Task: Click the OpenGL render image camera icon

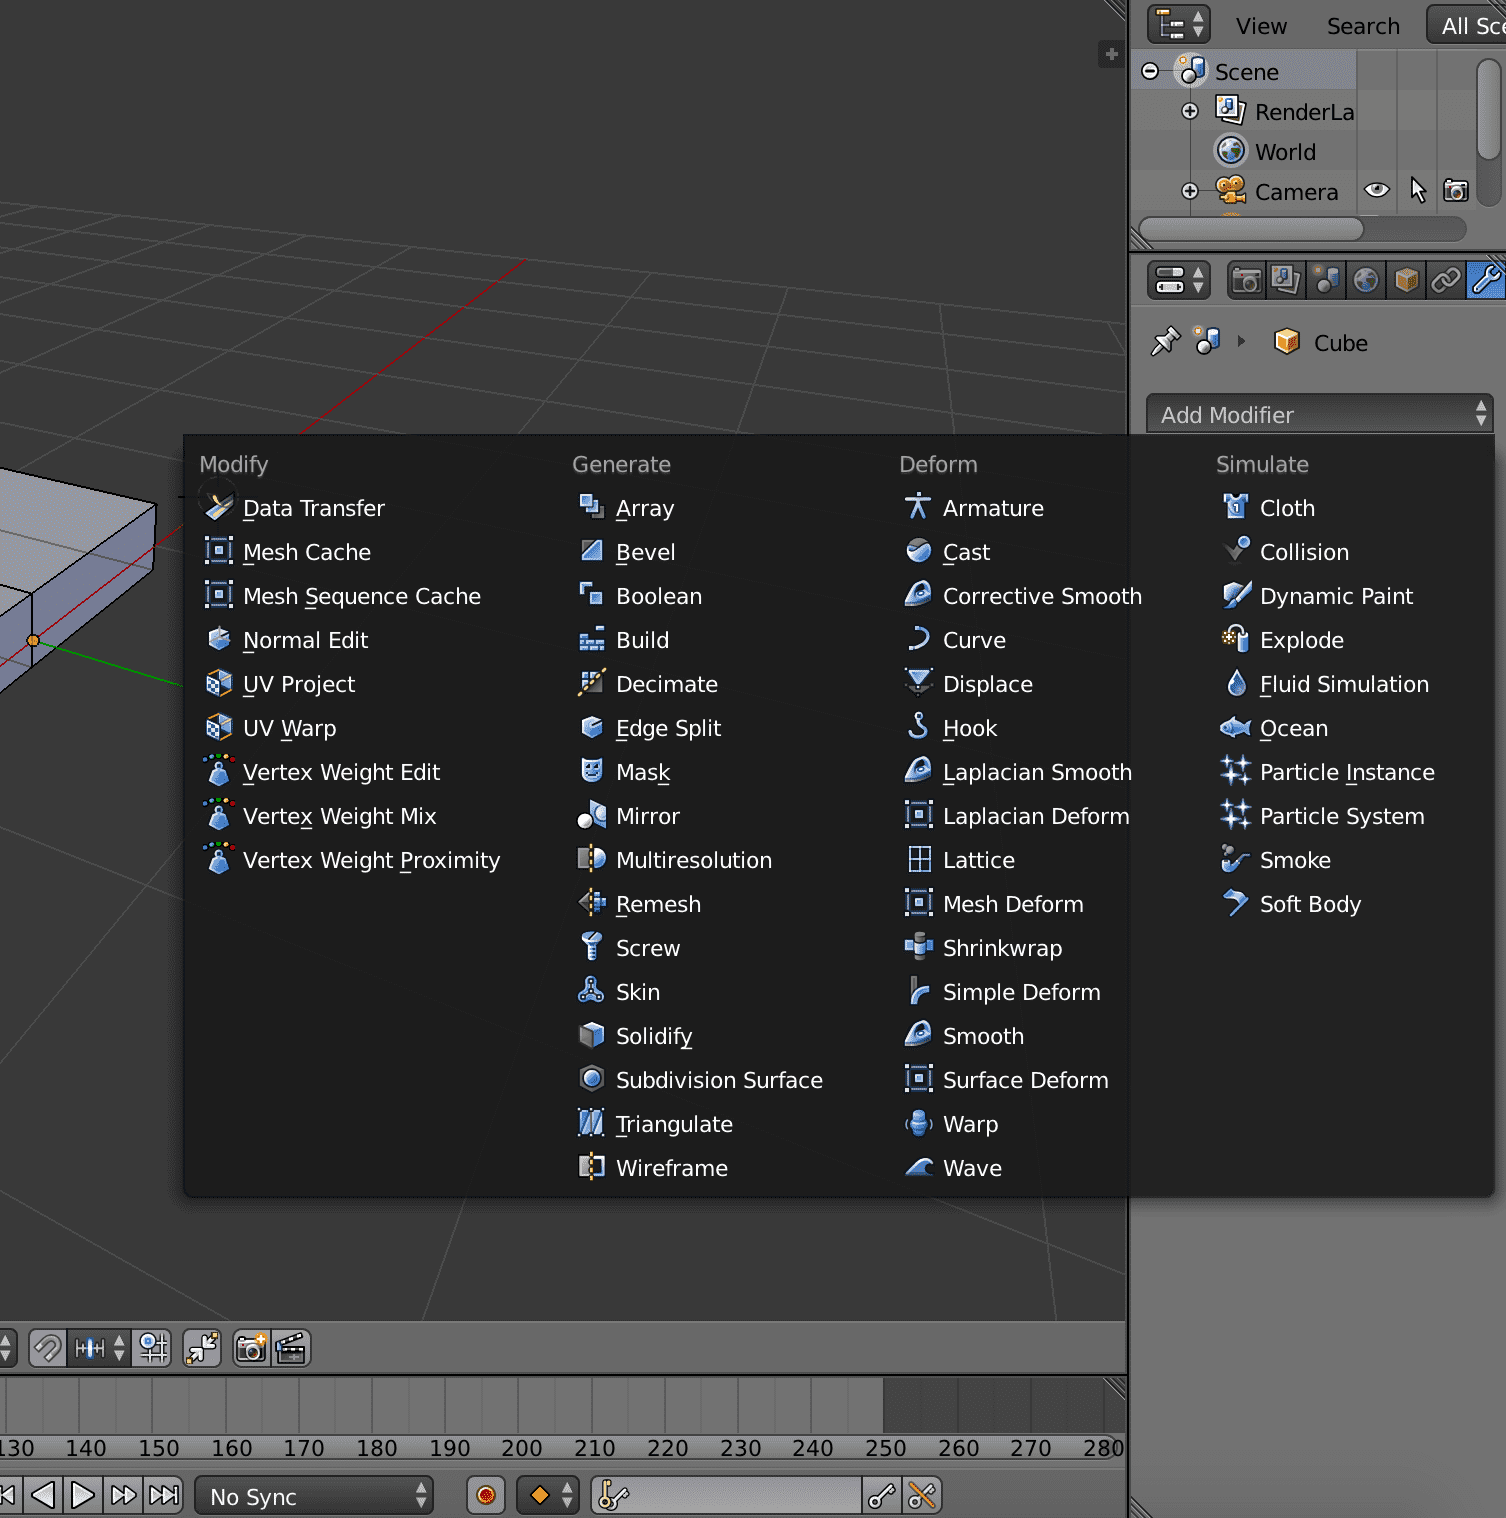Action: tap(251, 1349)
